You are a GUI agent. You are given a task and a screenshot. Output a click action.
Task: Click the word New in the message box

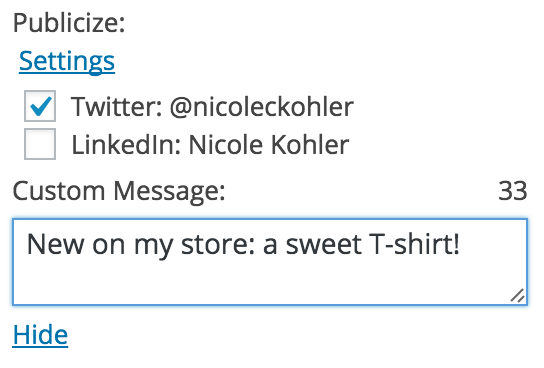tap(56, 244)
